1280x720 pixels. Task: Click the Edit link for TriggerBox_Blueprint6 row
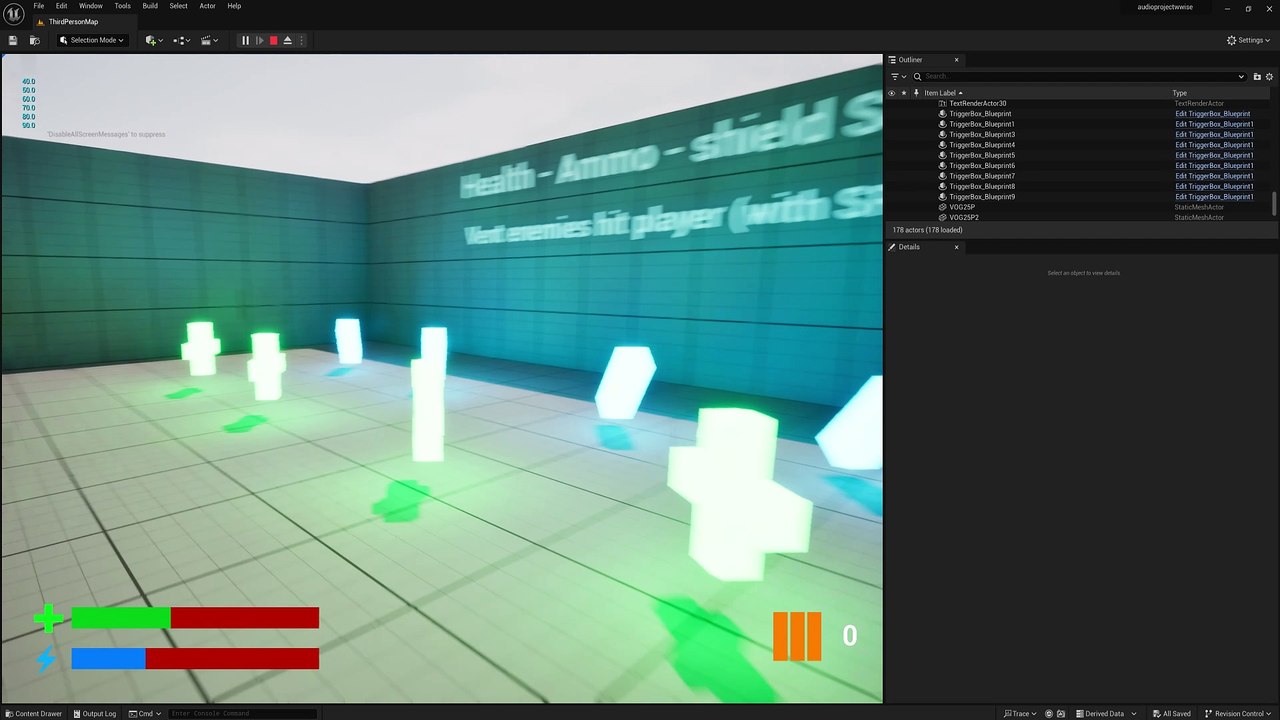[x=1214, y=165]
